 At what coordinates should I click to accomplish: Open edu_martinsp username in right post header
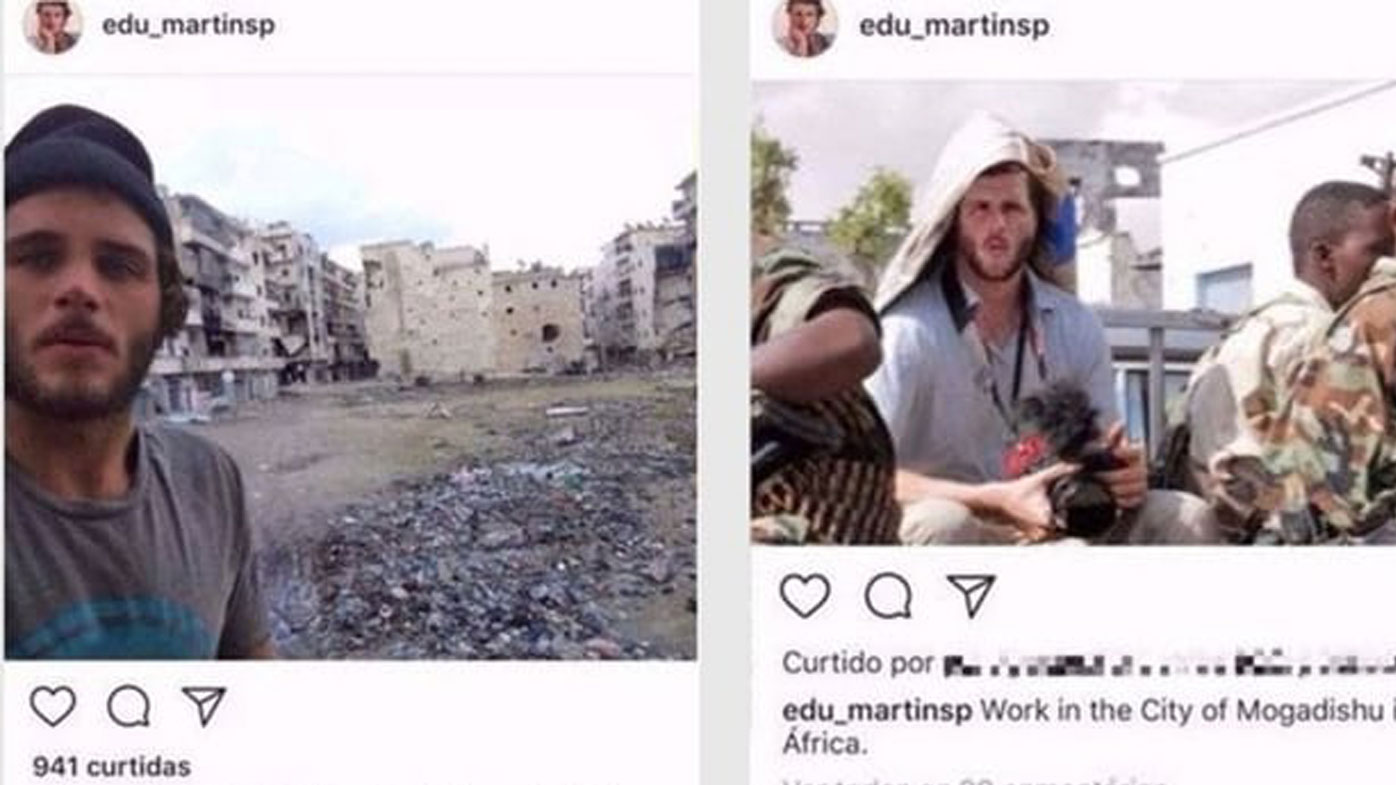click(954, 25)
